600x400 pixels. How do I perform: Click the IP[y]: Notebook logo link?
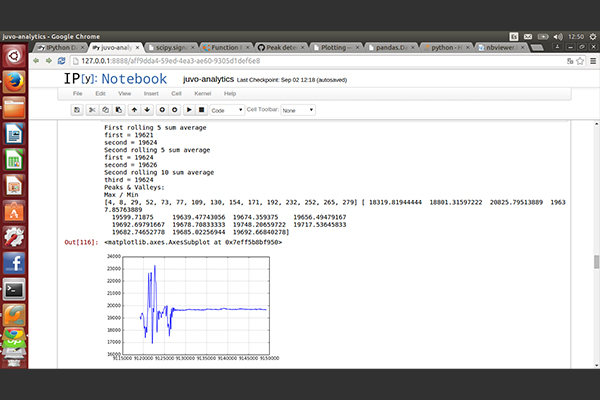(115, 78)
